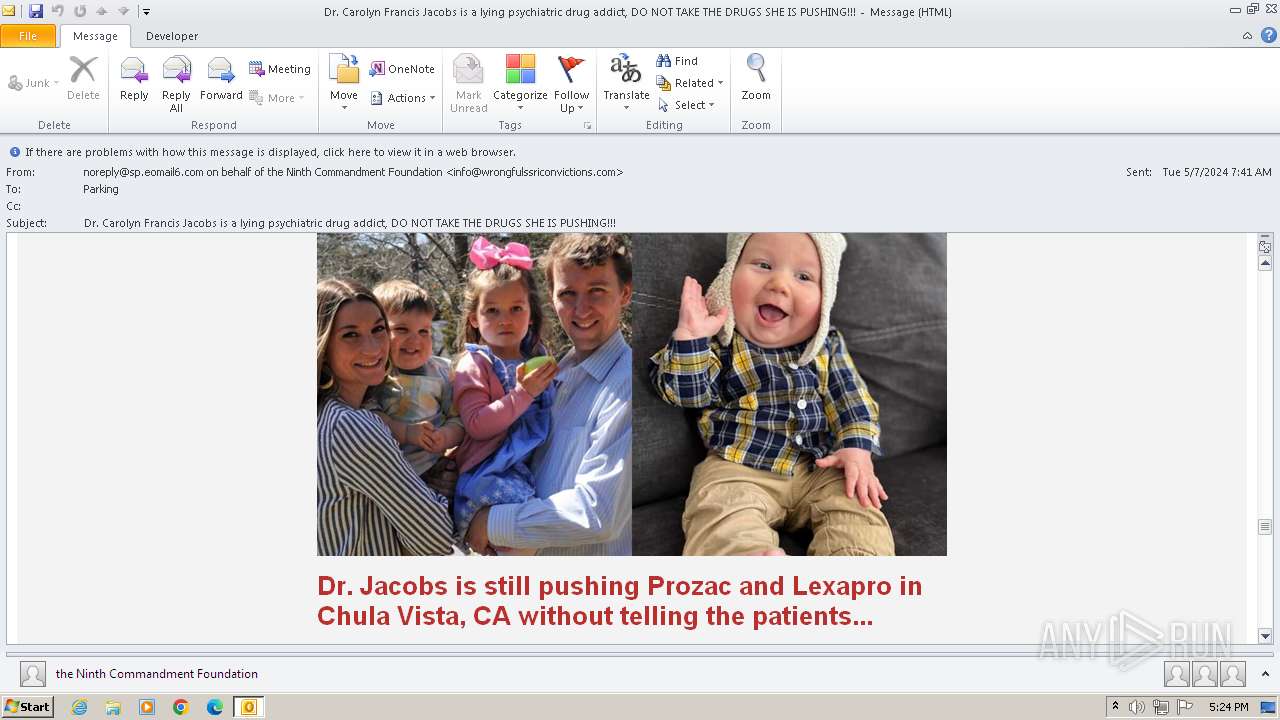The height and width of the screenshot is (720, 1280).
Task: Click the red Dr. Jacobs headline text
Action: [619, 600]
